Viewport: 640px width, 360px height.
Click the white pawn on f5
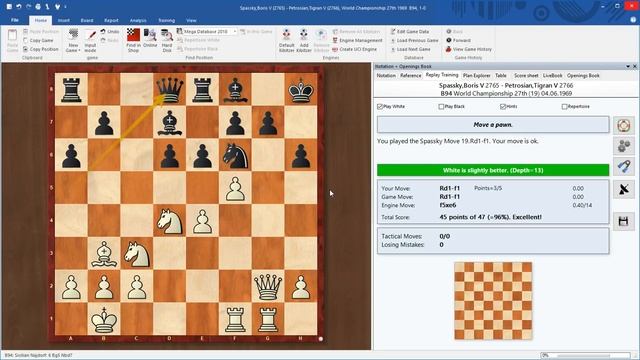[235, 188]
